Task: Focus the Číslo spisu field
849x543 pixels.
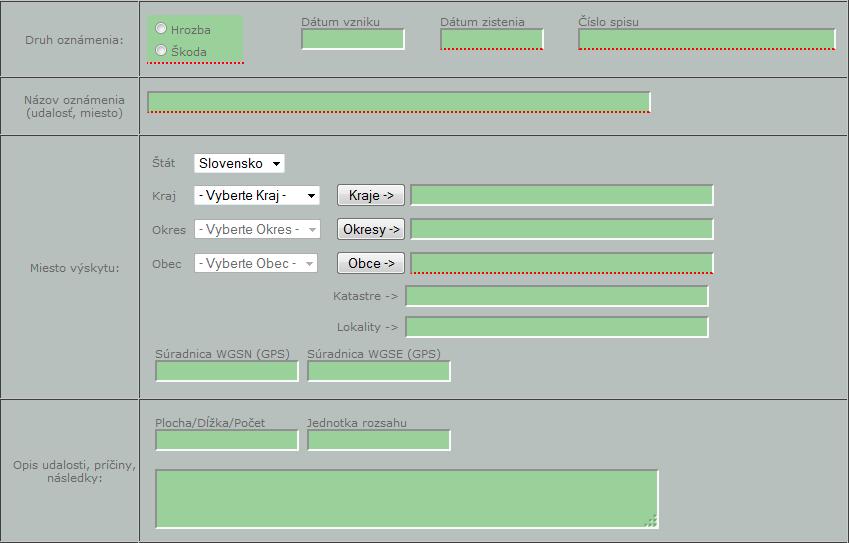Action: [707, 40]
